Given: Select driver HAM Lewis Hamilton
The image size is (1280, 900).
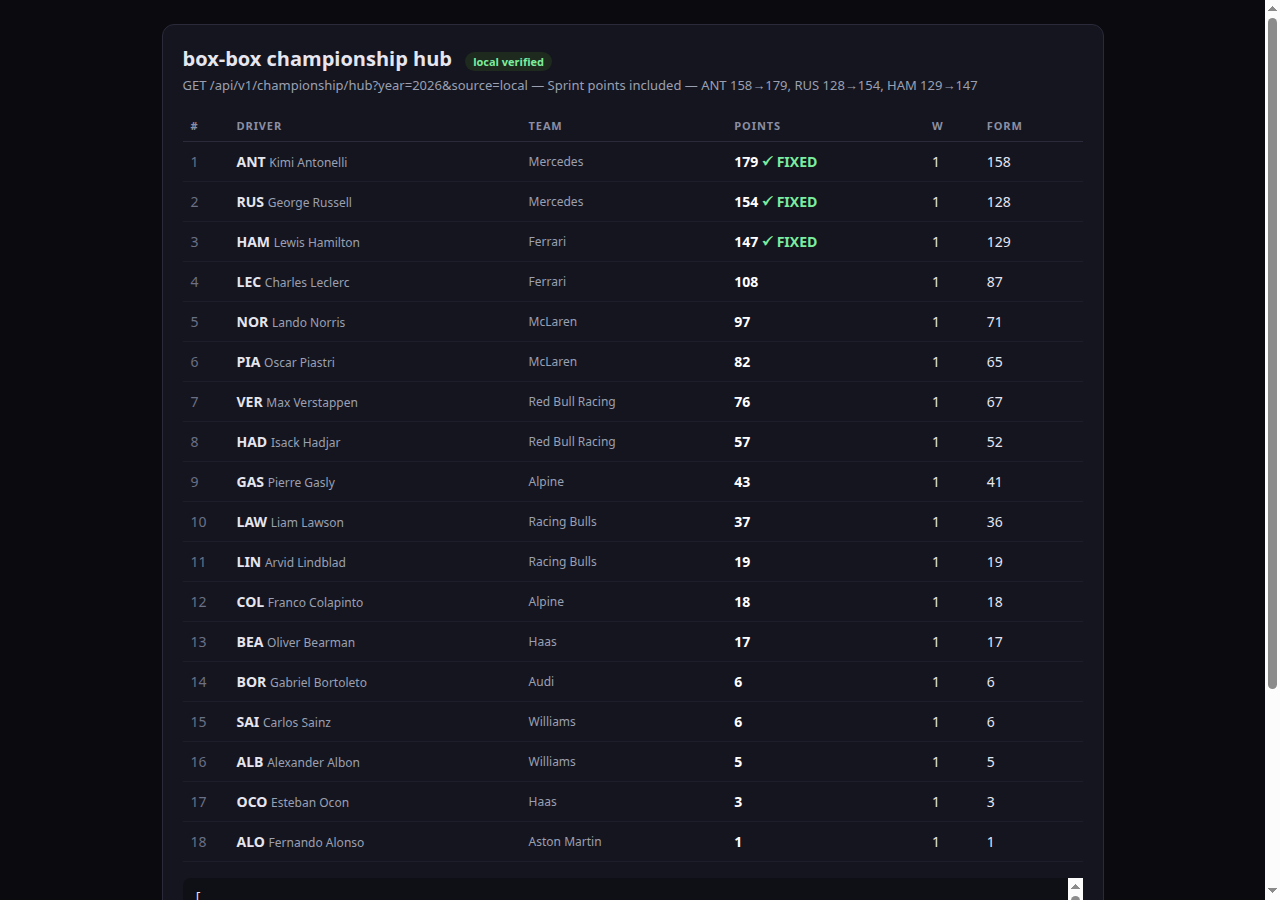Looking at the screenshot, I should tap(298, 242).
